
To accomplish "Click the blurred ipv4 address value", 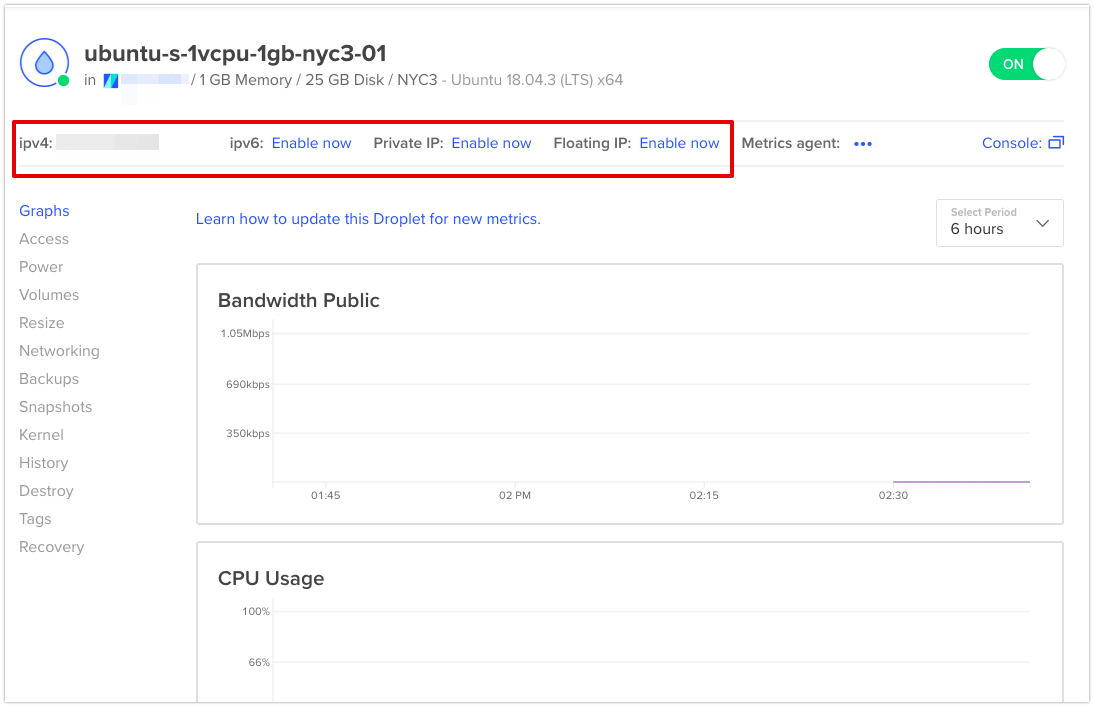I will point(107,142).
